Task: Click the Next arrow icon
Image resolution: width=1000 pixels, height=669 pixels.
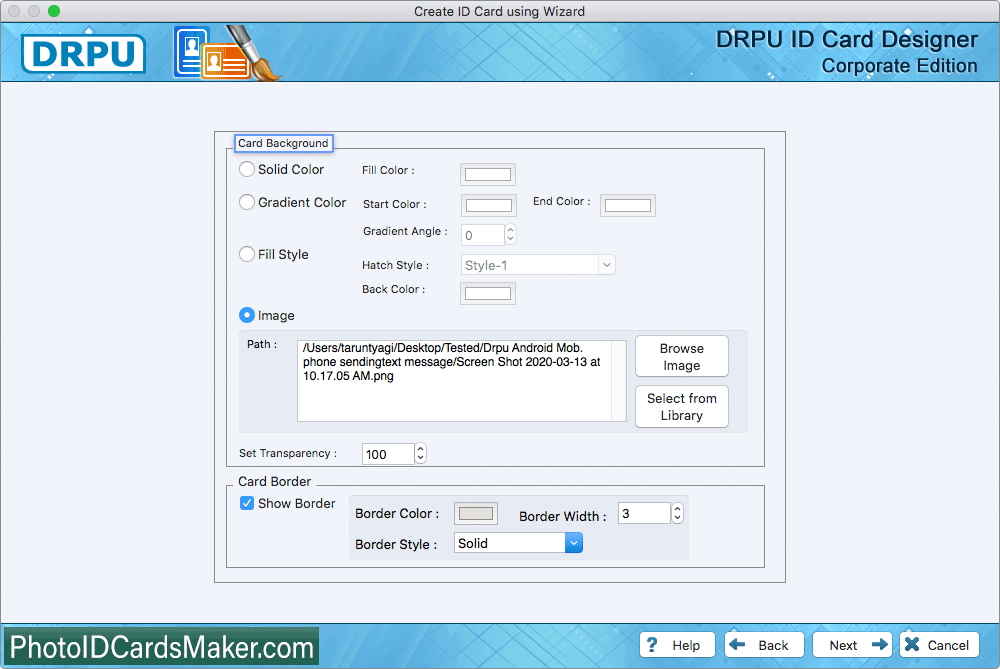Action: (x=880, y=644)
